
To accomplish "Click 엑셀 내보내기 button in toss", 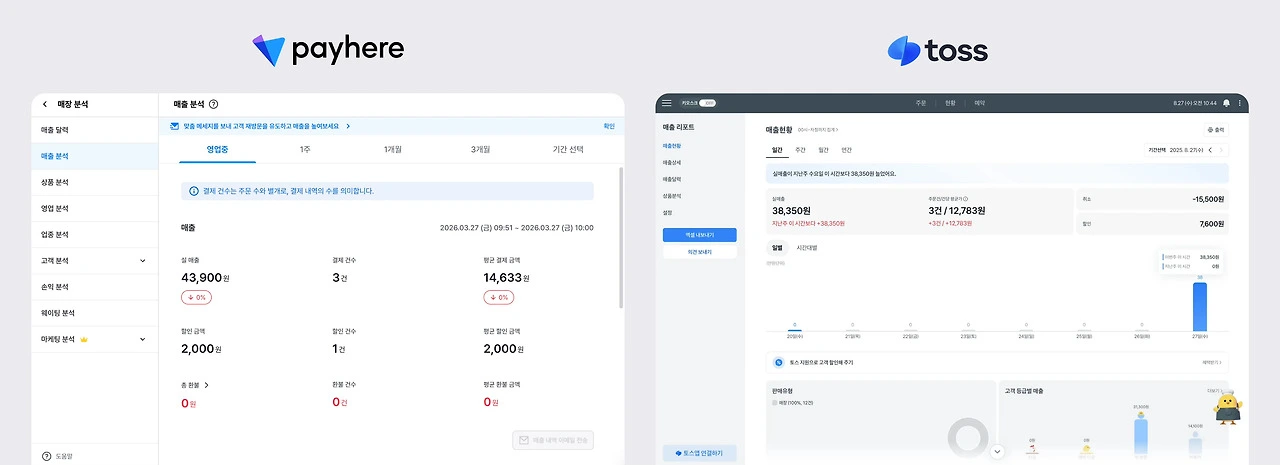I will (x=699, y=235).
